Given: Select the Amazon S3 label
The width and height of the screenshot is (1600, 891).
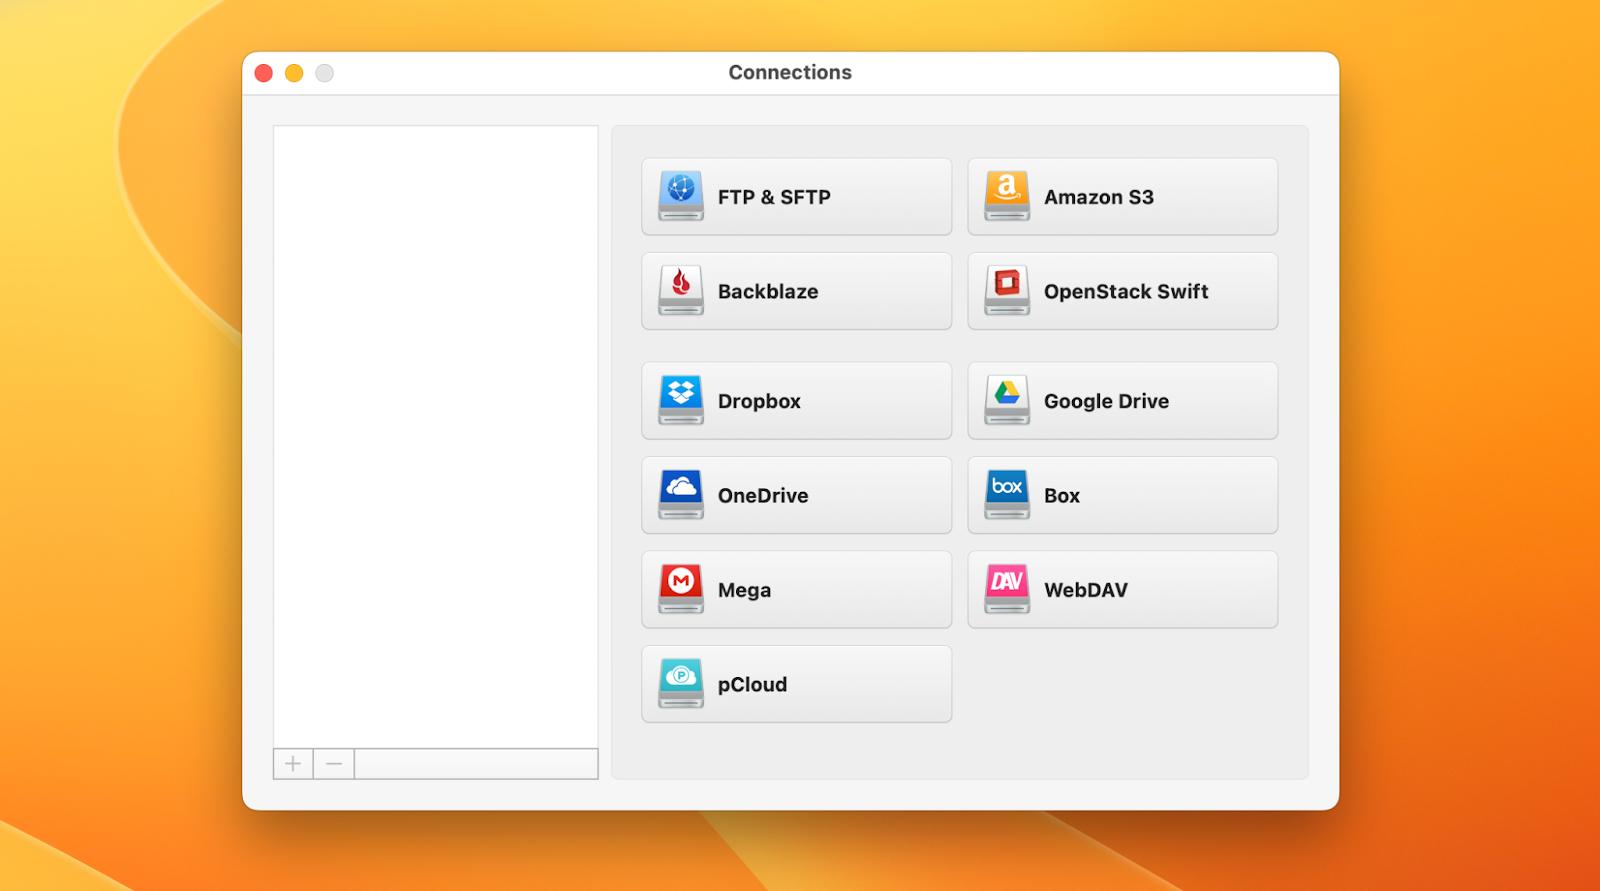Looking at the screenshot, I should [x=1099, y=197].
